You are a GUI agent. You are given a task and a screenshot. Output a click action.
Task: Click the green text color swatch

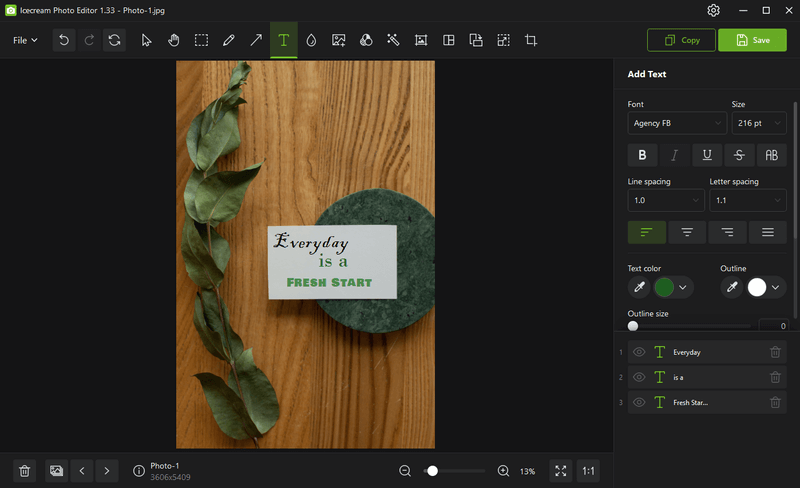[664, 287]
